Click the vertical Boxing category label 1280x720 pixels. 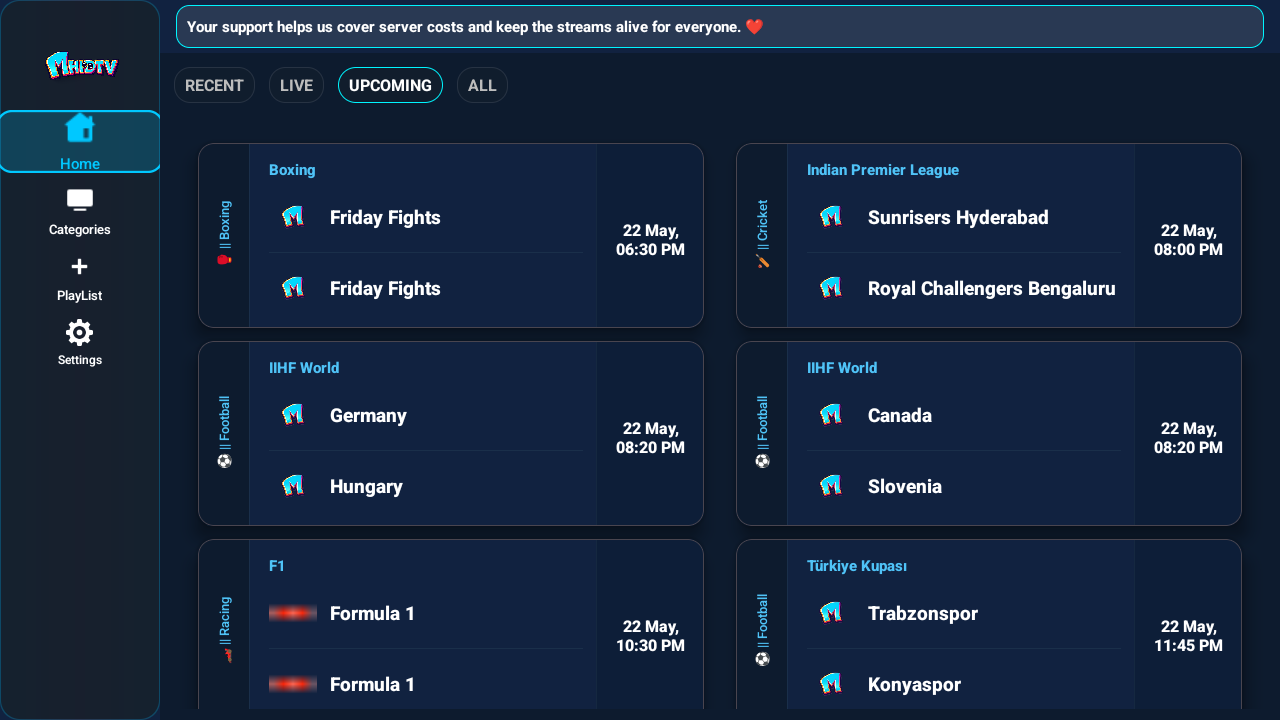225,225
